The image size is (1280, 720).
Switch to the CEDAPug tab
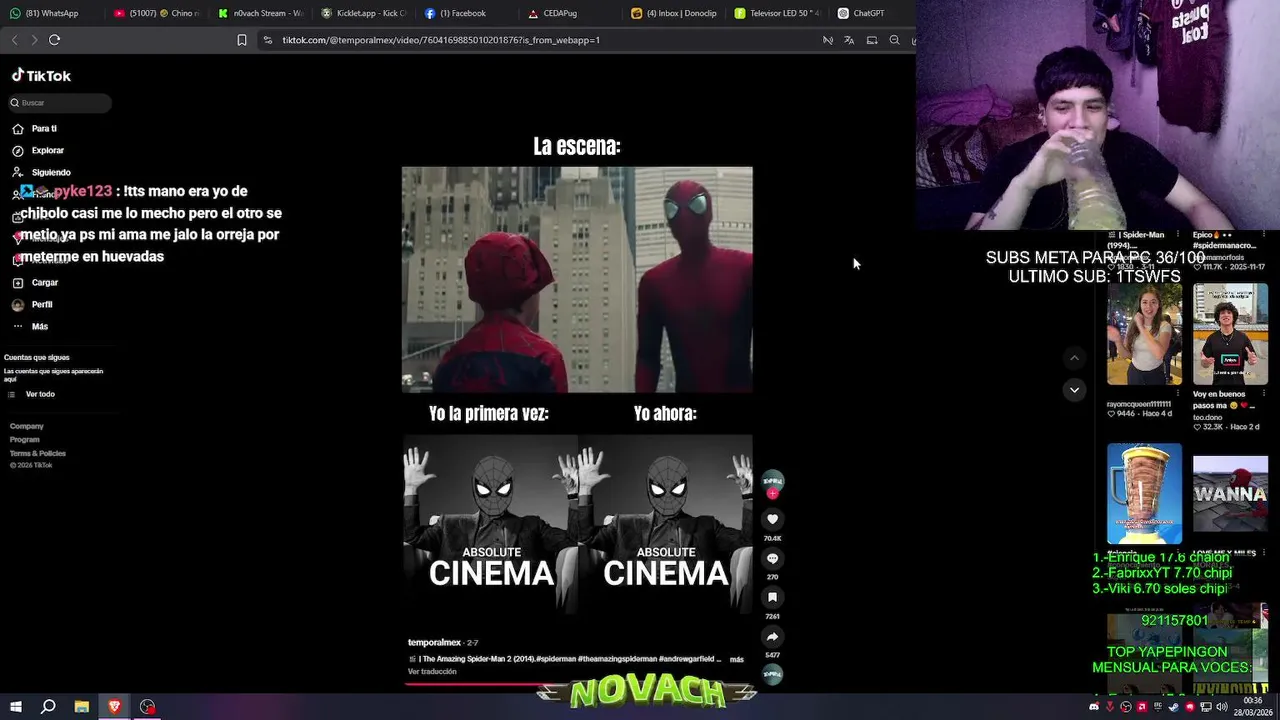click(x=571, y=13)
